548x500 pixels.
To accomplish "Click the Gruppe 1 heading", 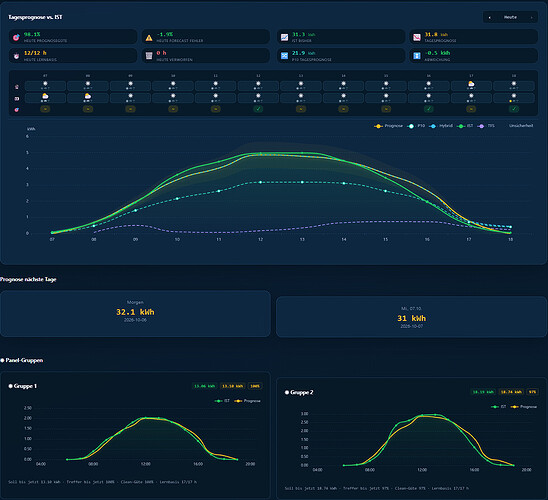I will (23, 386).
